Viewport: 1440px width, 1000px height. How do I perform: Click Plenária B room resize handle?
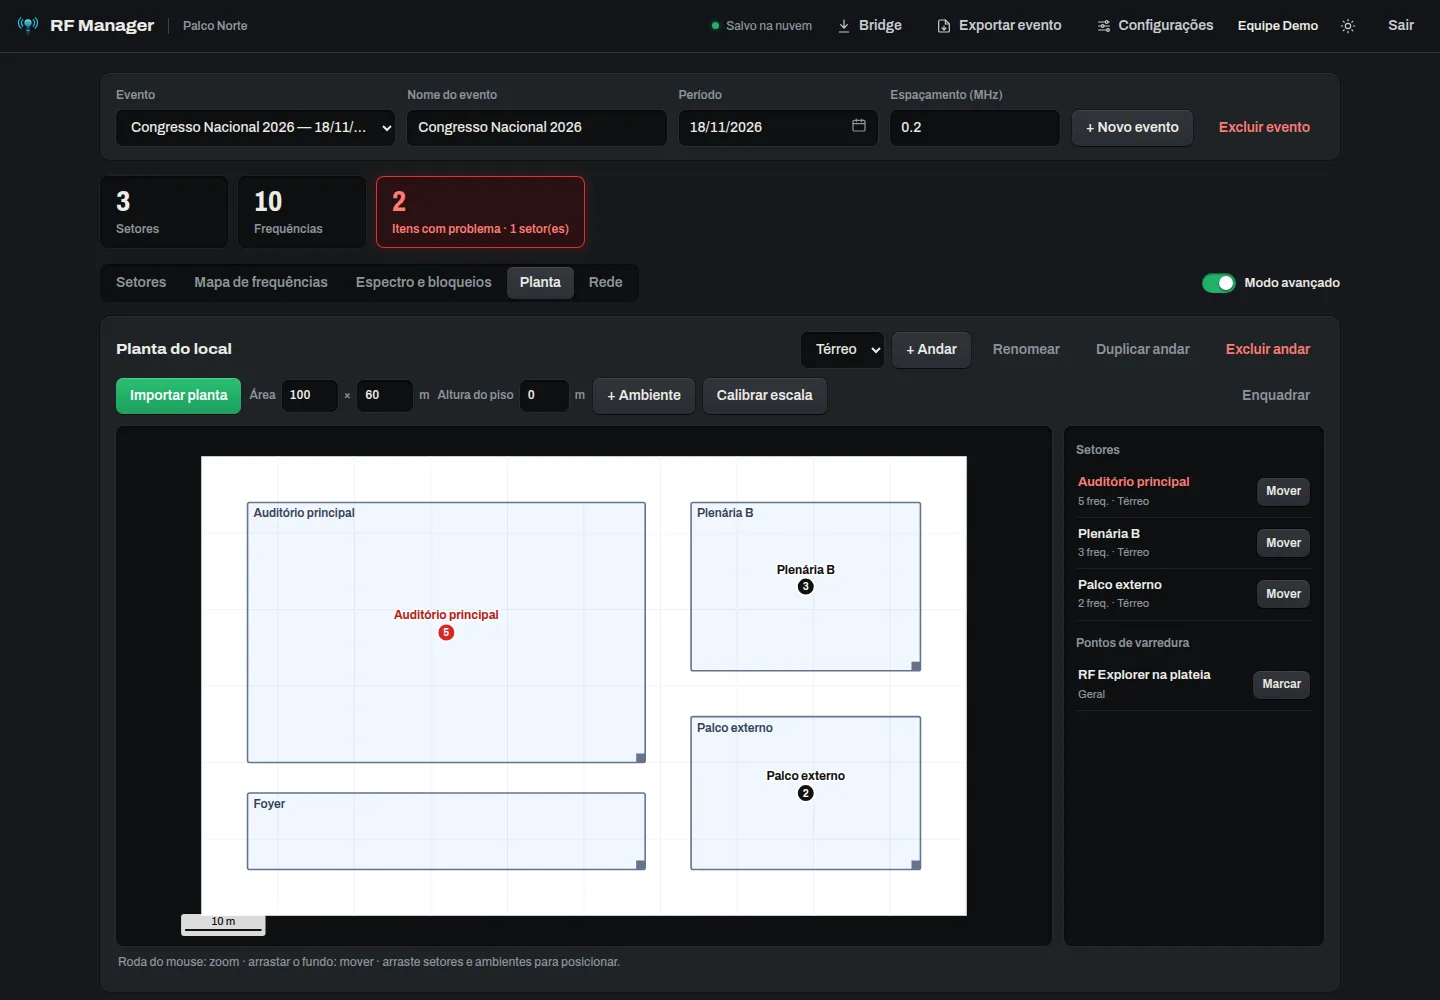click(x=916, y=666)
